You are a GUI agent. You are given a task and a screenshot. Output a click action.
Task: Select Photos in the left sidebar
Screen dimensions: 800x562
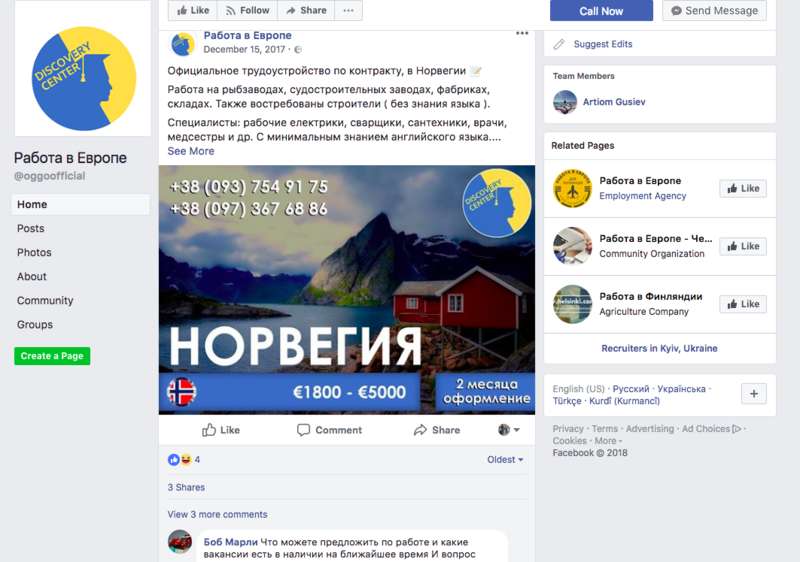pyautogui.click(x=34, y=252)
